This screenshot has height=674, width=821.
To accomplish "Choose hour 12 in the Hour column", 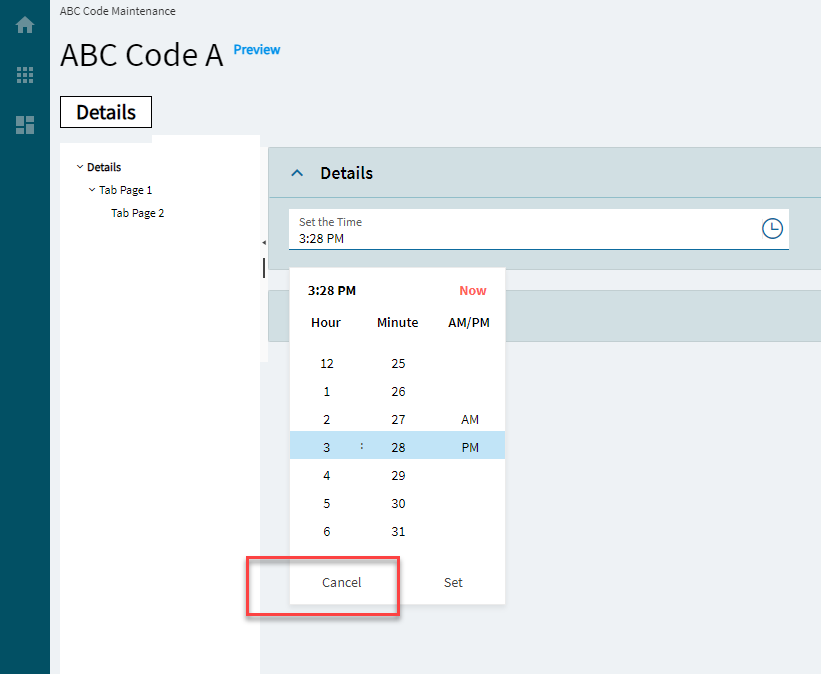I will tap(327, 363).
